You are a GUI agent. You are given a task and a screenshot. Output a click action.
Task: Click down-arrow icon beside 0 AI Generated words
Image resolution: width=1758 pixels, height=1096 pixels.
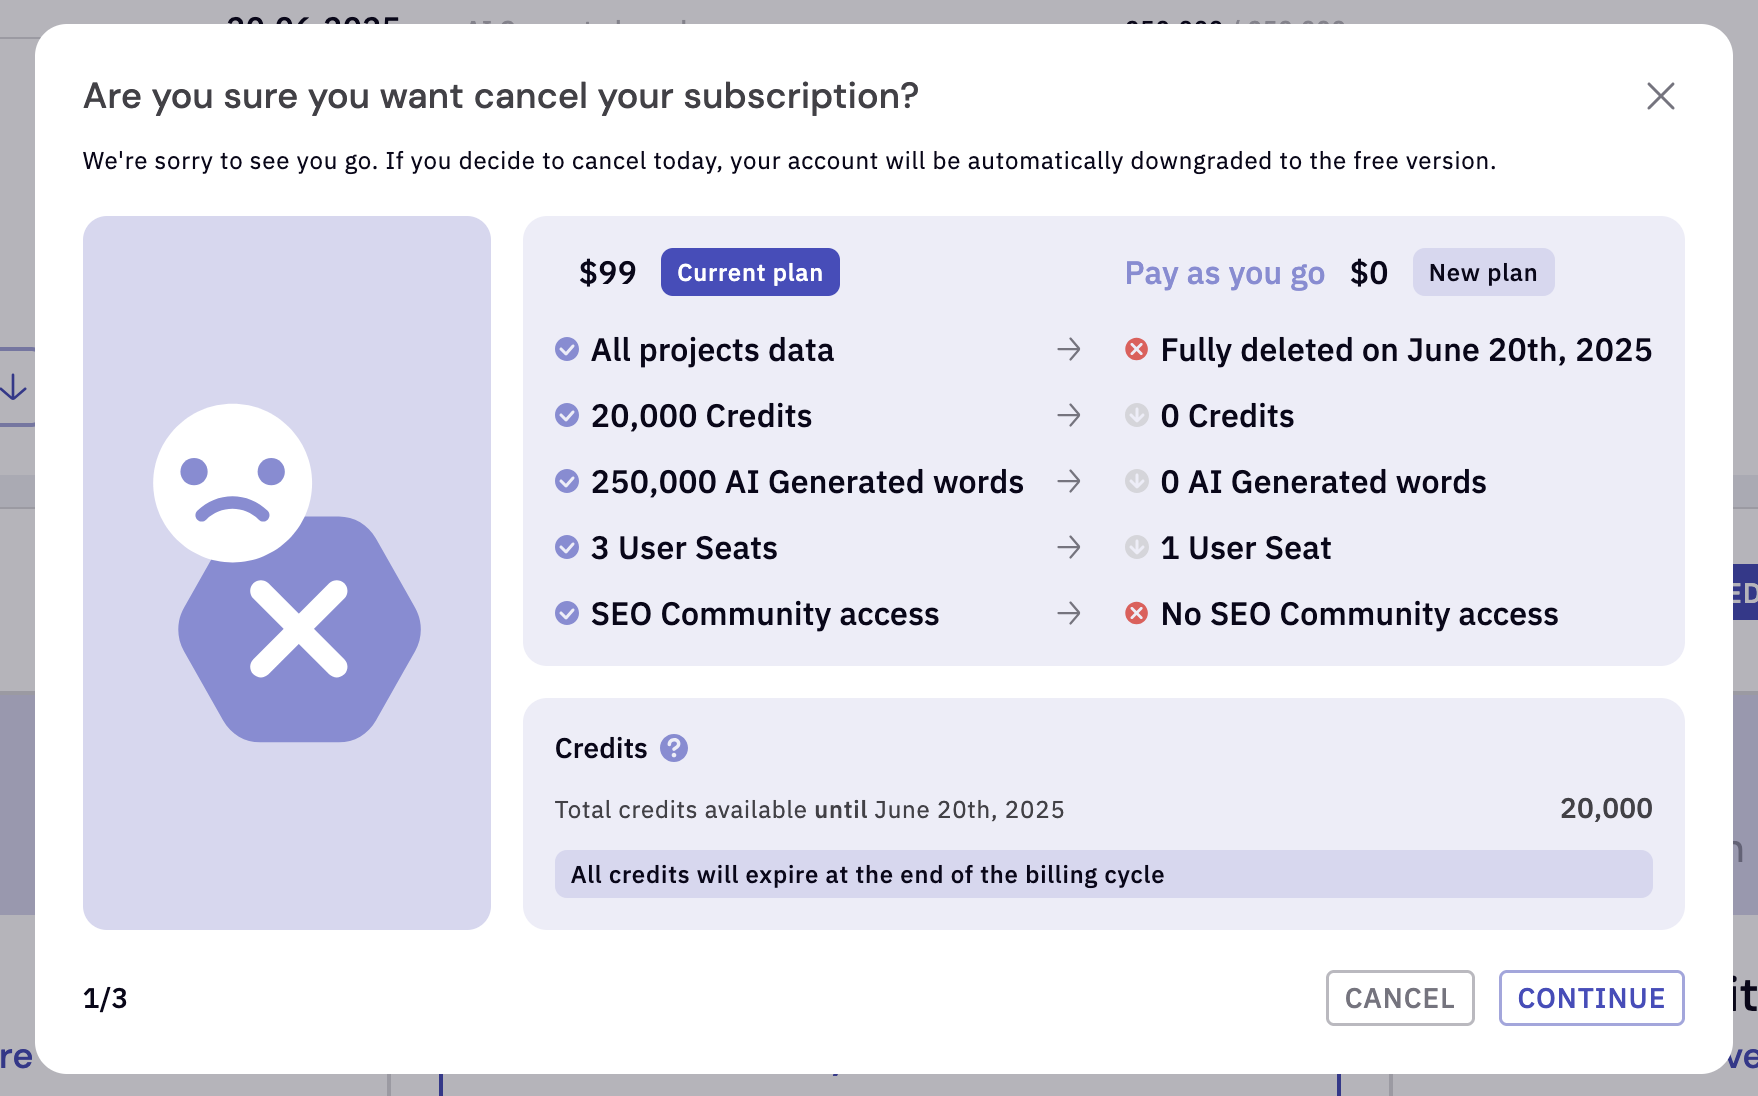coord(1136,481)
